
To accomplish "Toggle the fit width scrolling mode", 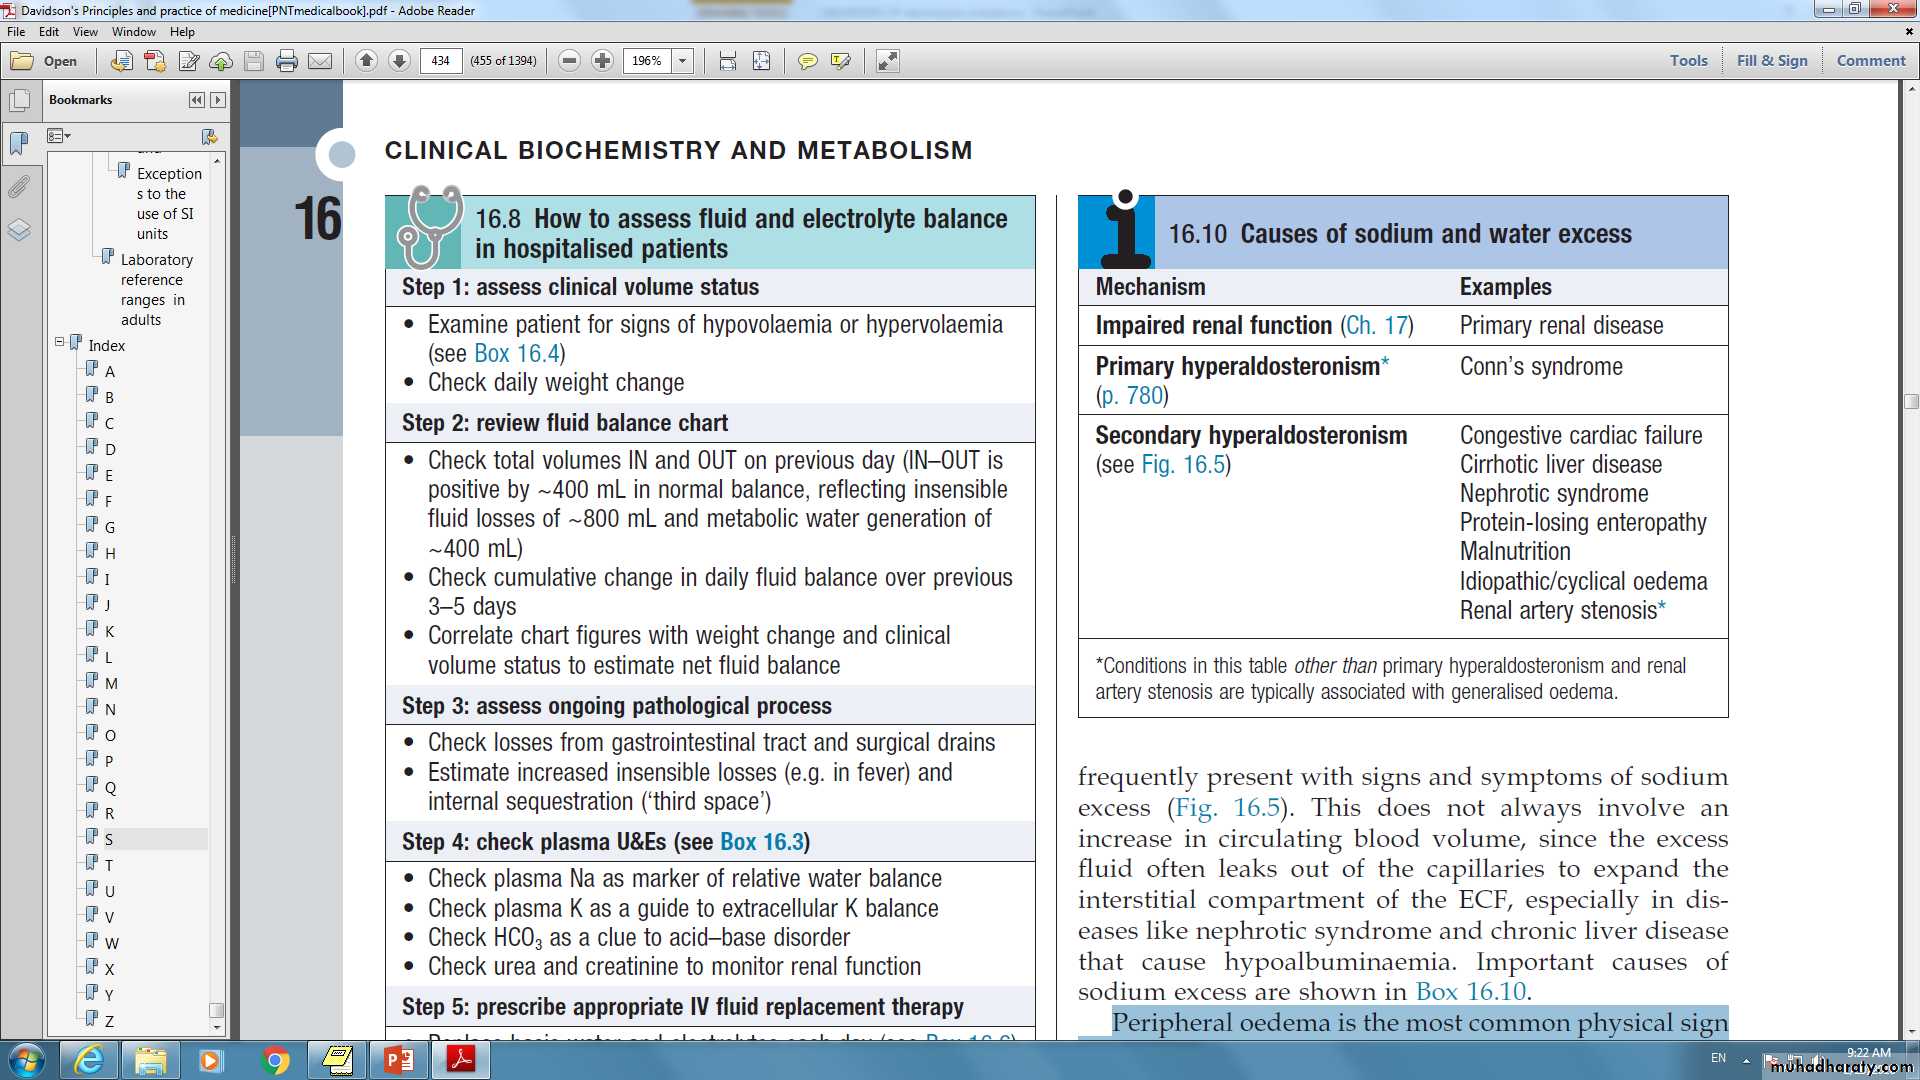I will tap(728, 61).
